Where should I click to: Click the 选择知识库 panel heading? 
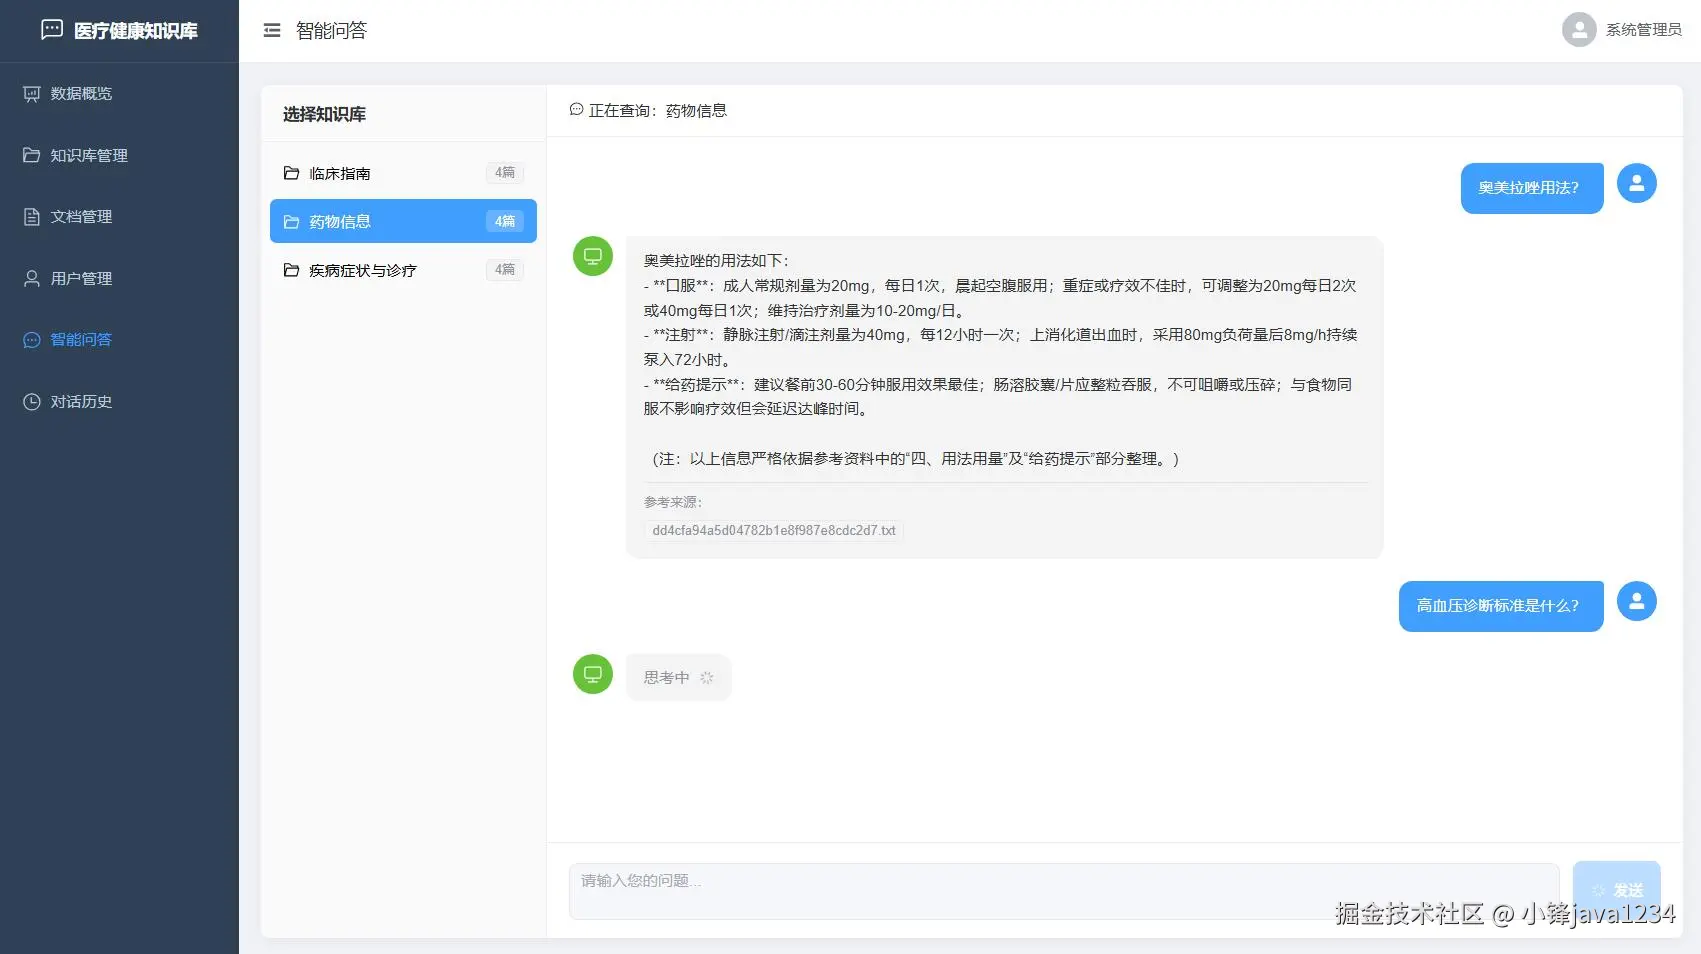(x=324, y=114)
